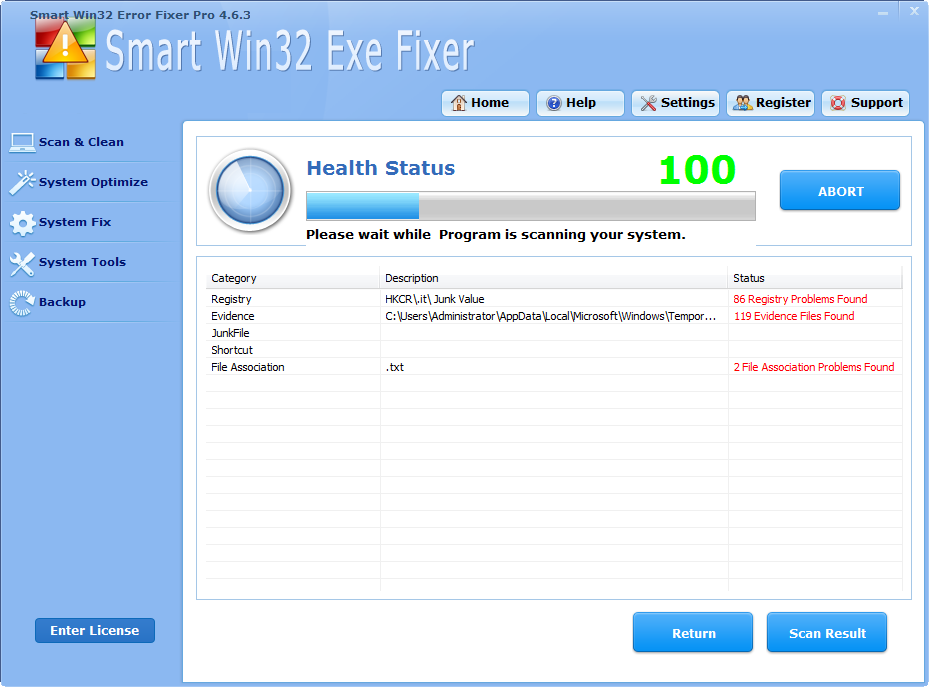
Task: Switch to the Home page
Action: click(485, 102)
